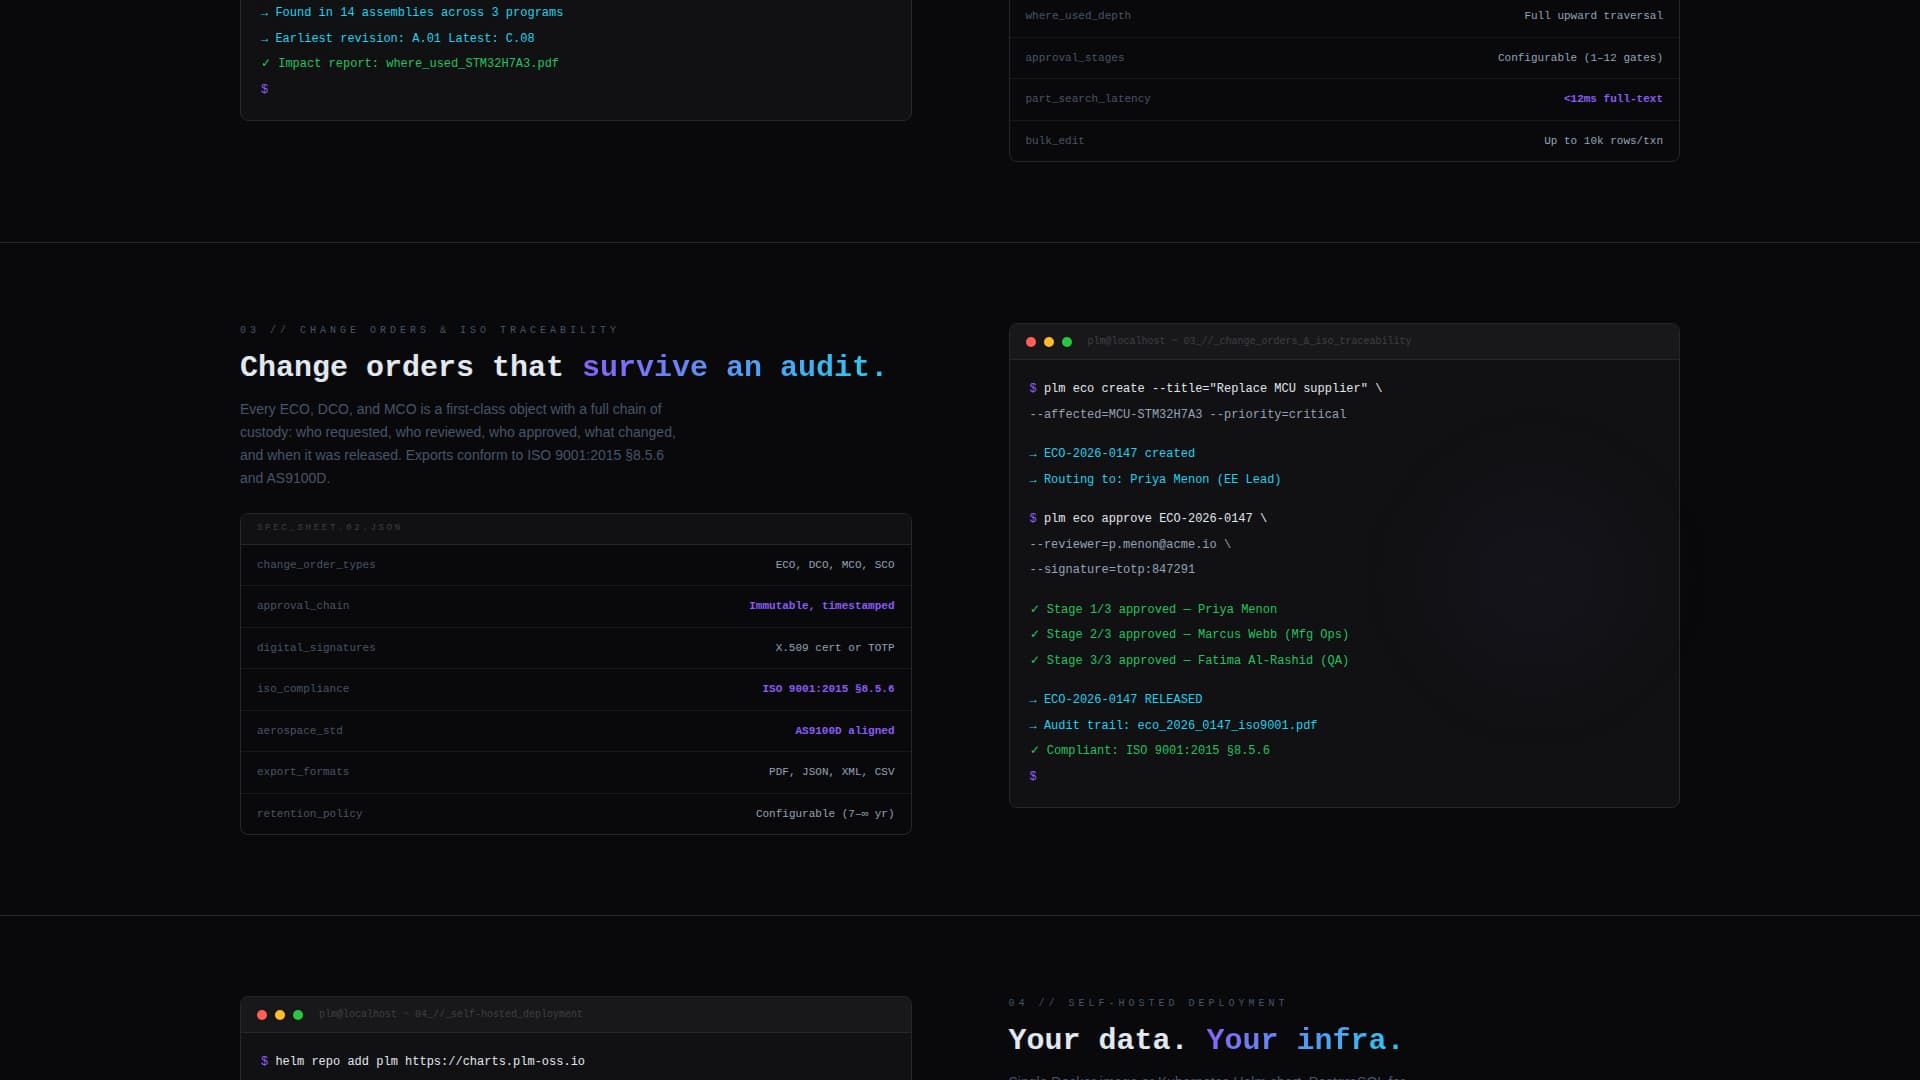Click the red dot in self-hosted deployment terminal
This screenshot has height=1080, width=1920.
pos(262,1015)
